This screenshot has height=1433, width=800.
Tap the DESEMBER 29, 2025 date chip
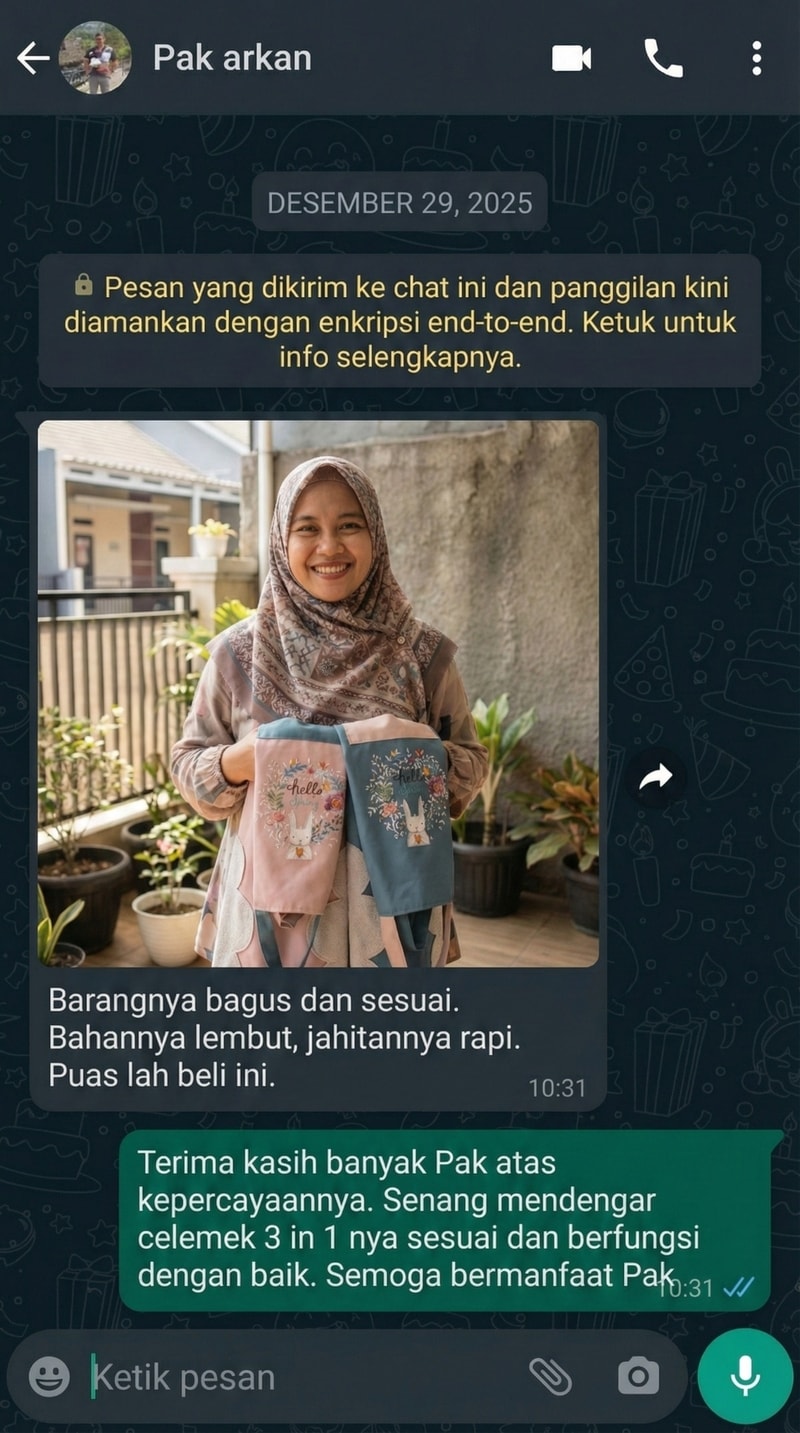(400, 203)
